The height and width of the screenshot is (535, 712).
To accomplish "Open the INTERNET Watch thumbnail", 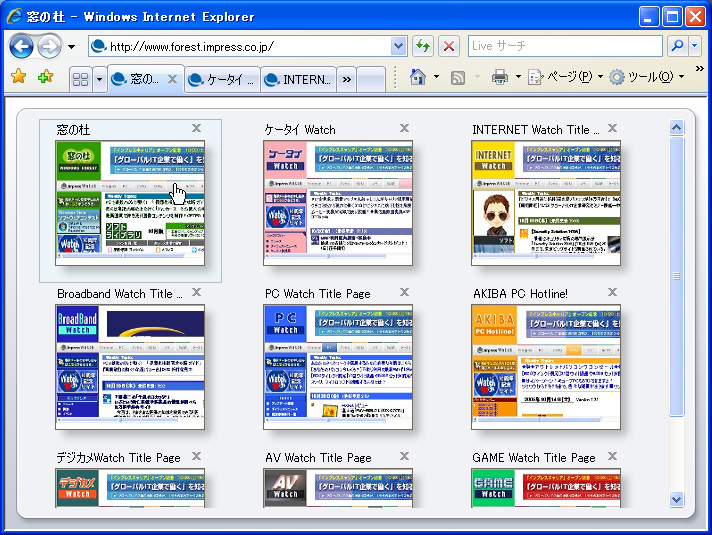I will pyautogui.click(x=546, y=203).
